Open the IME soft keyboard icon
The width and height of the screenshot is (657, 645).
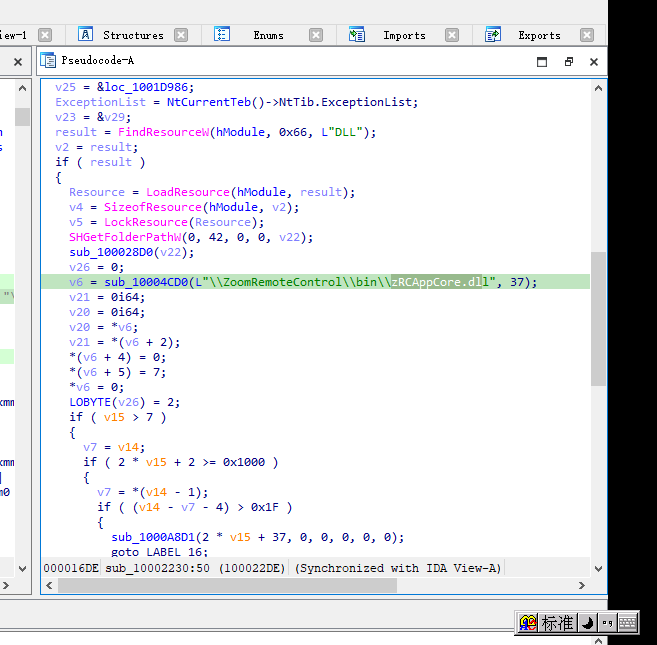coord(628,623)
